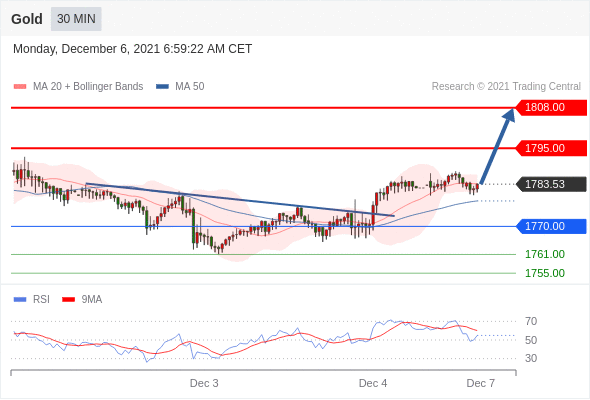Click the 1755.00 support level label

545,273
